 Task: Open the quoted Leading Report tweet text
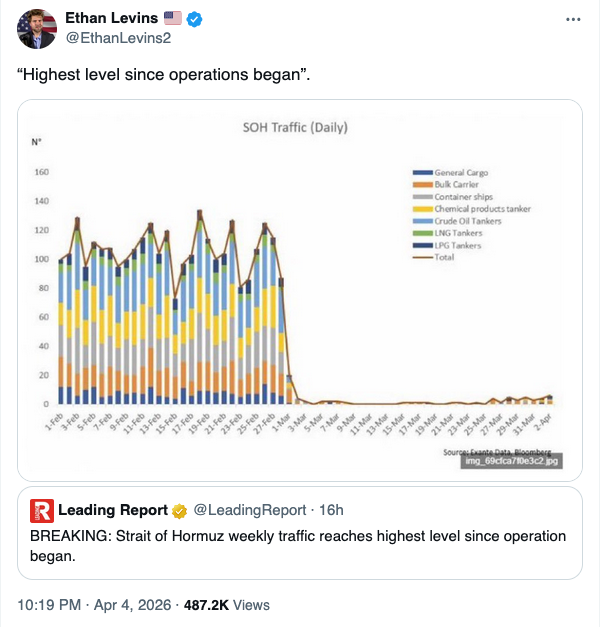[298, 546]
